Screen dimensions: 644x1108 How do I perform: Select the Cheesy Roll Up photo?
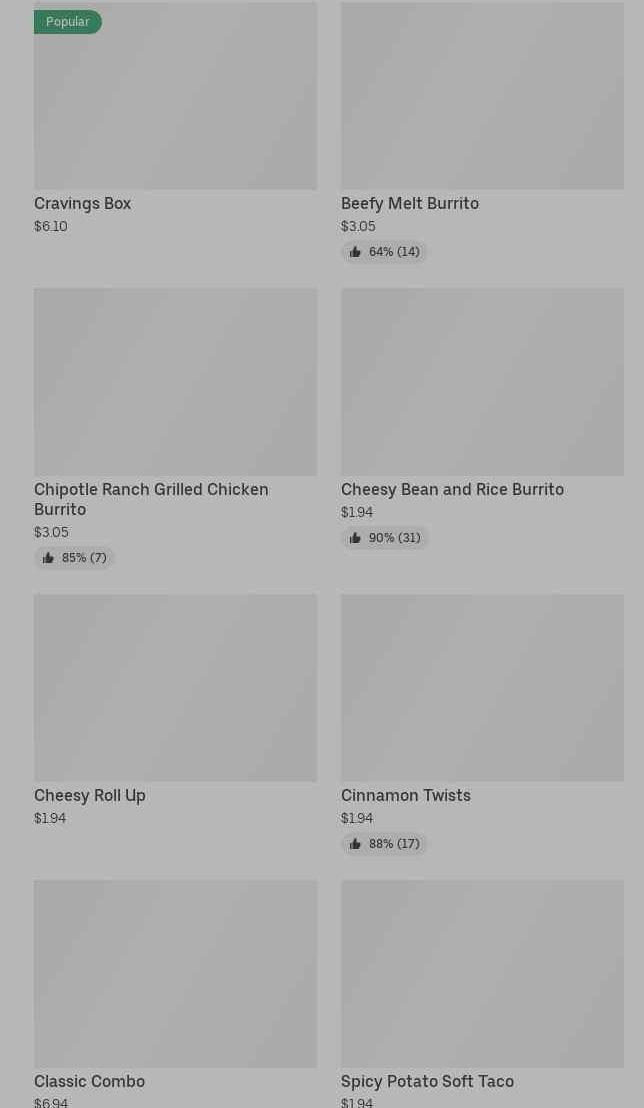[175, 688]
